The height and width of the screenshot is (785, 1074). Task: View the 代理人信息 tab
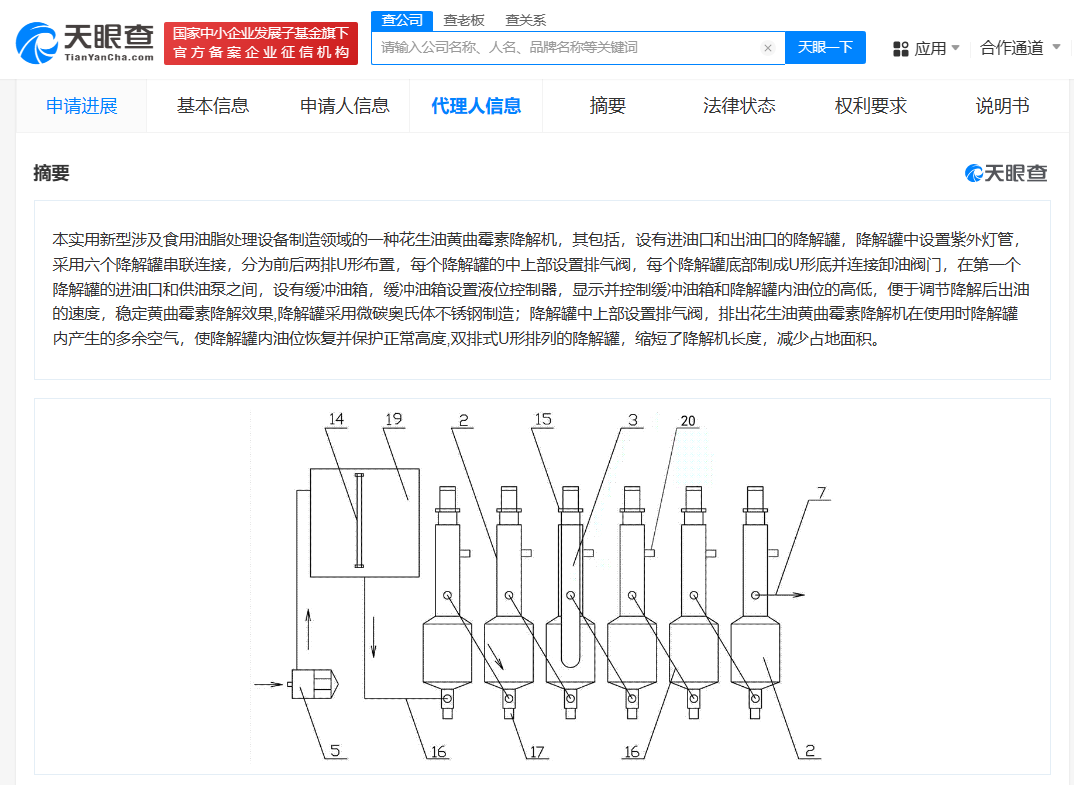tap(476, 105)
